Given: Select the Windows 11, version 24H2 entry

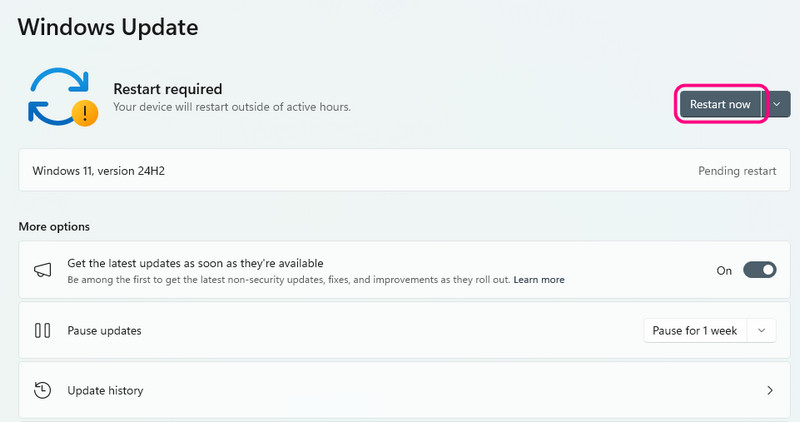Looking at the screenshot, I should (x=98, y=171).
